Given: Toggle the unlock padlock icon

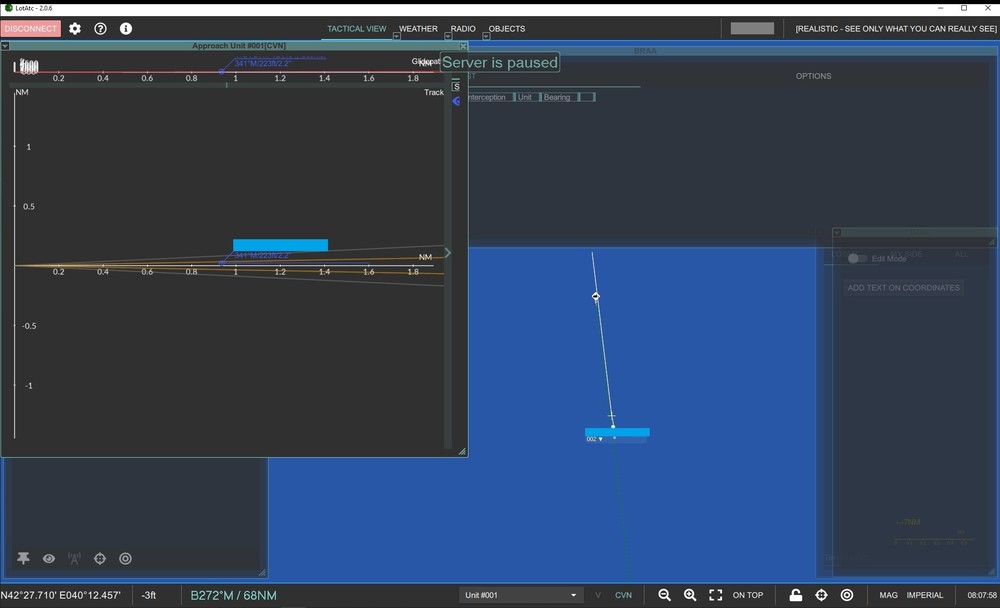Looking at the screenshot, I should (796, 595).
